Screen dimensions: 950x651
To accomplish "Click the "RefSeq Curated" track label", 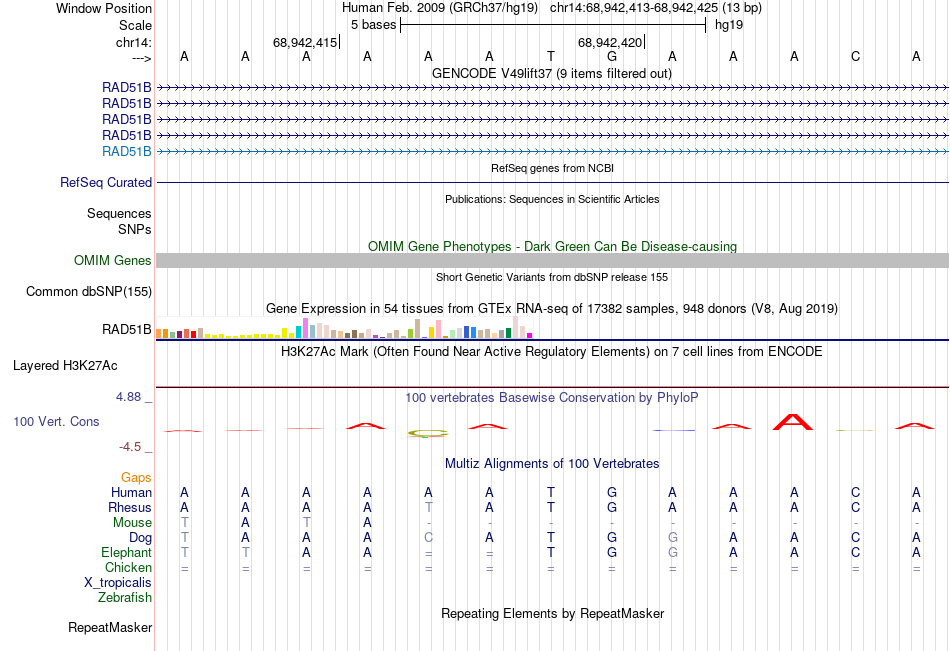I will click(106, 182).
